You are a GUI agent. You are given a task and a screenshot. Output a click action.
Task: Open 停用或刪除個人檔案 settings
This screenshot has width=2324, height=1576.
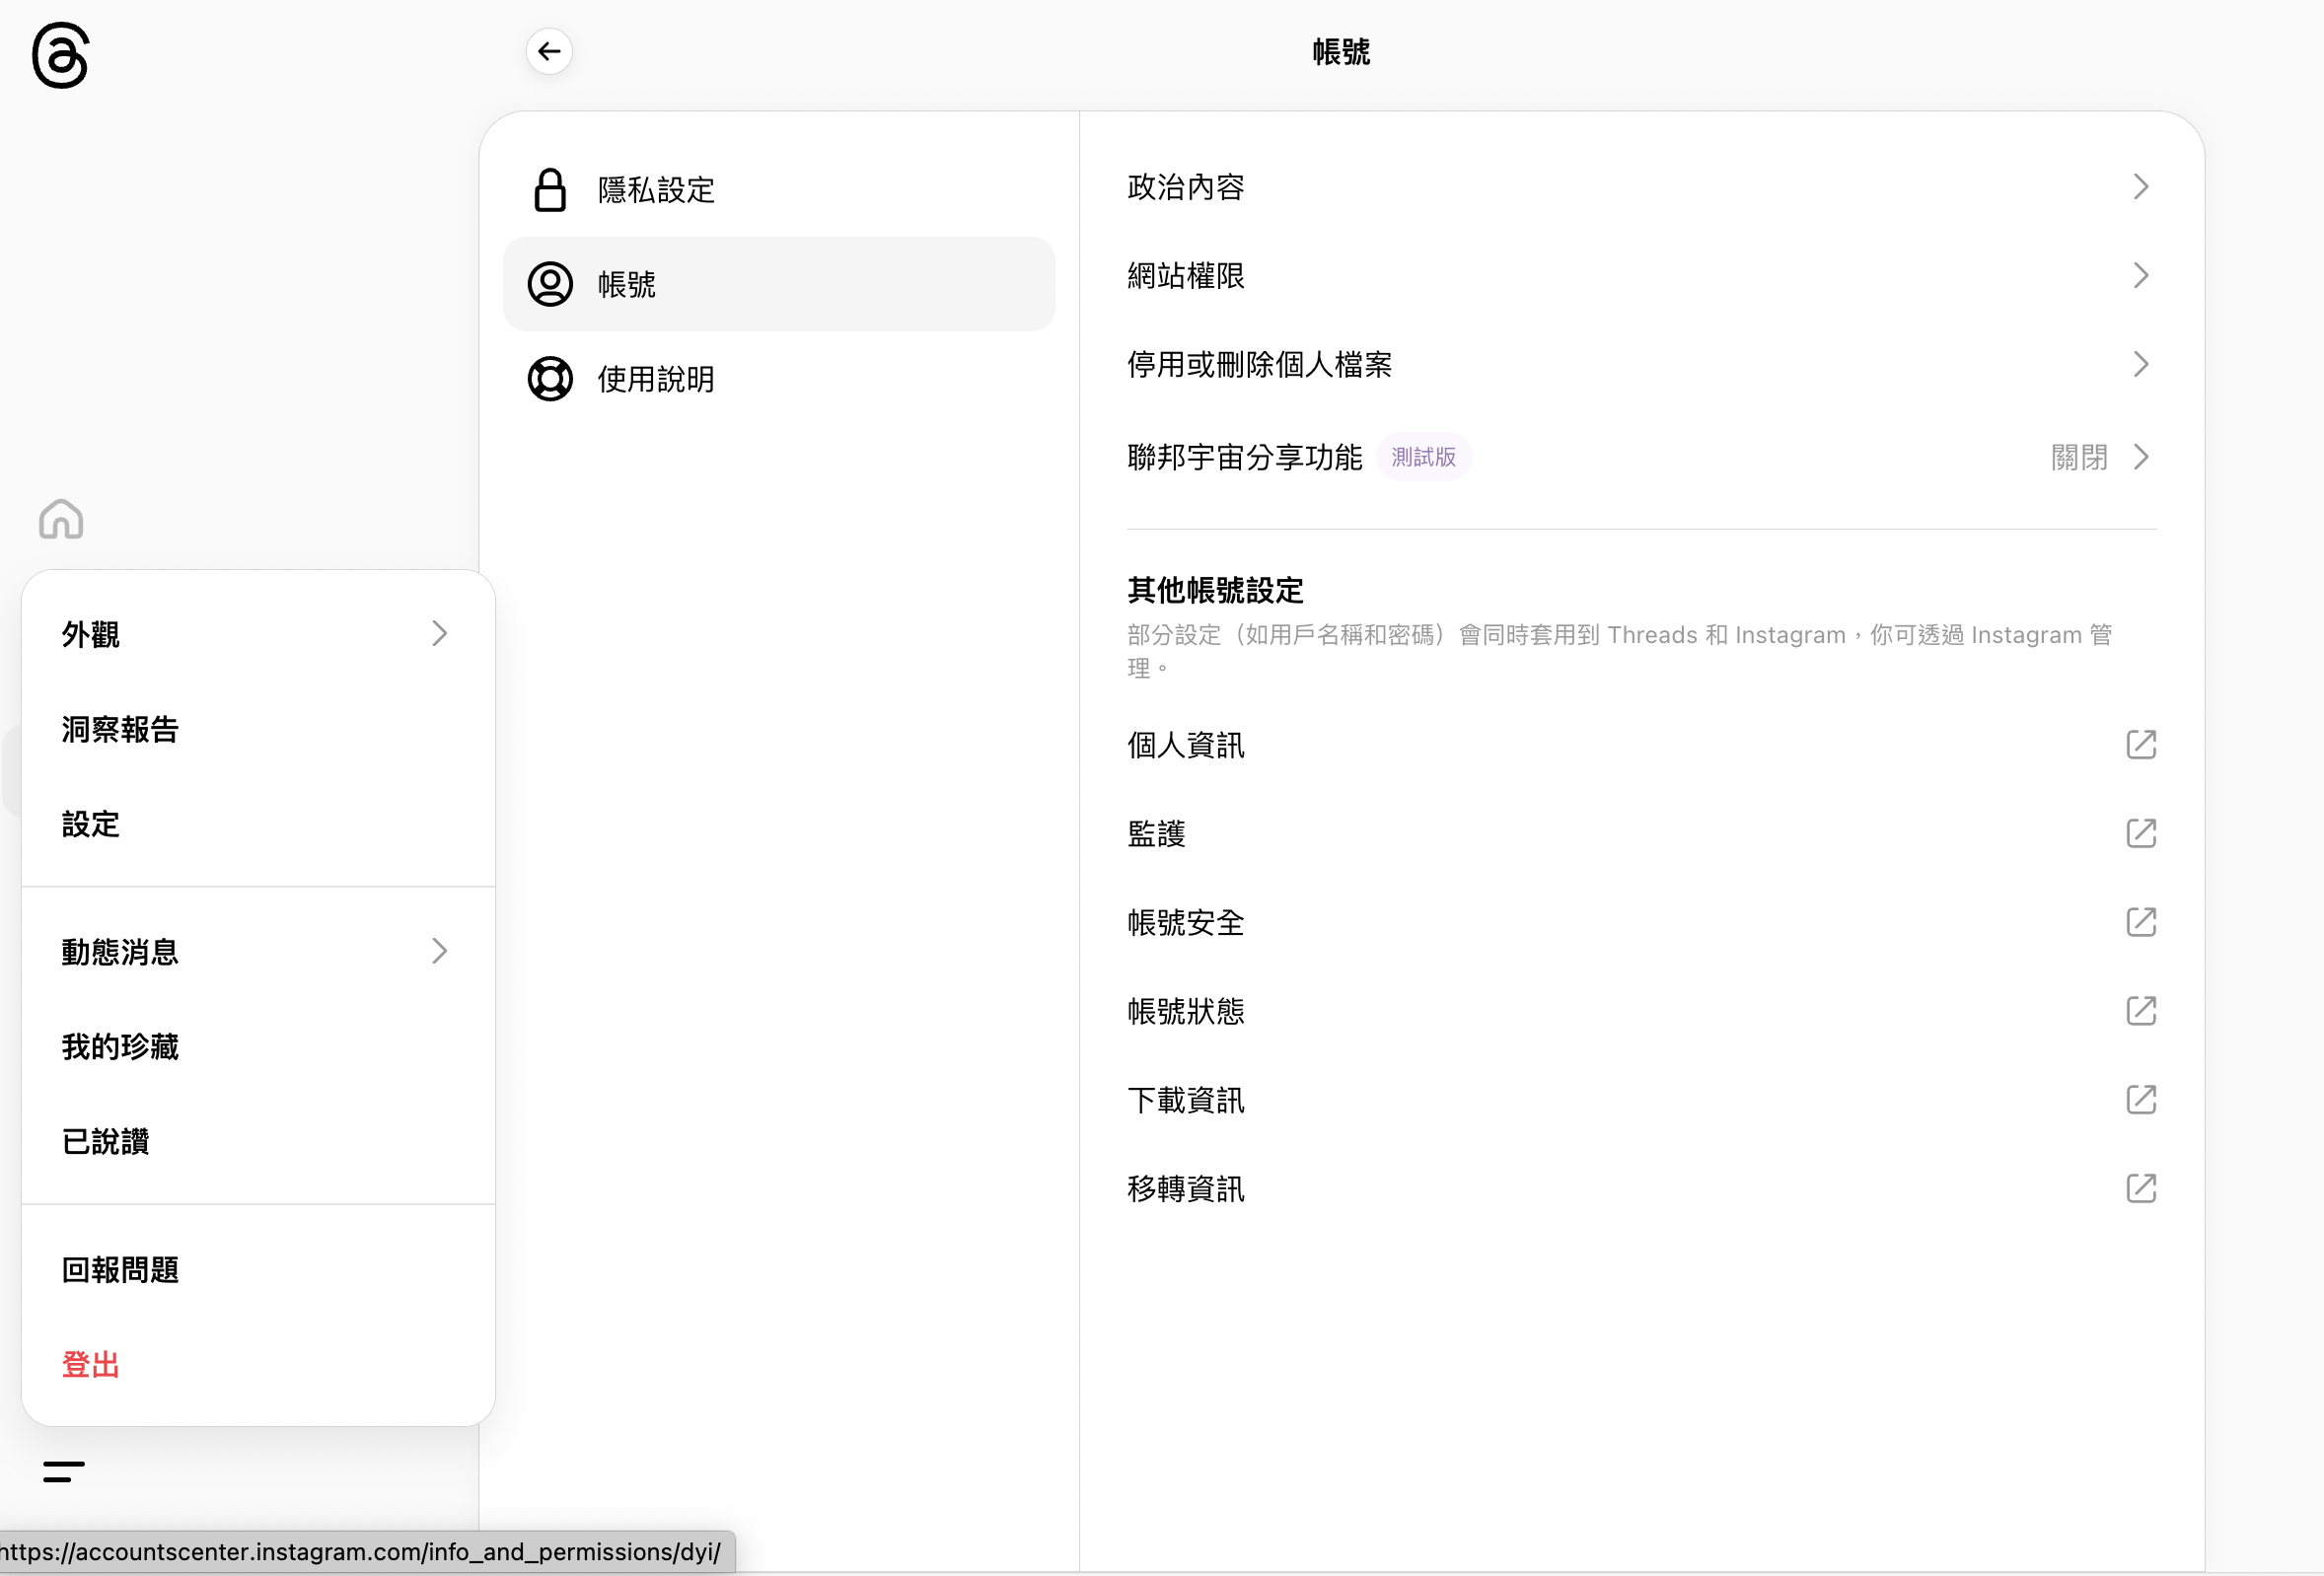coord(2141,364)
